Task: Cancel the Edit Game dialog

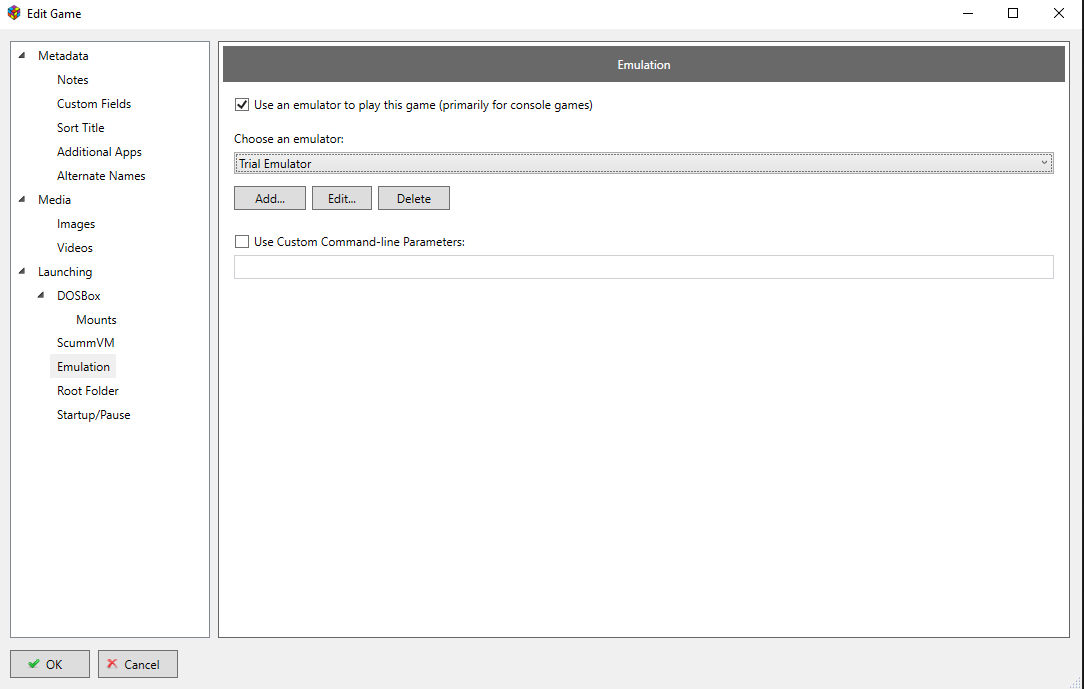Action: (x=138, y=664)
